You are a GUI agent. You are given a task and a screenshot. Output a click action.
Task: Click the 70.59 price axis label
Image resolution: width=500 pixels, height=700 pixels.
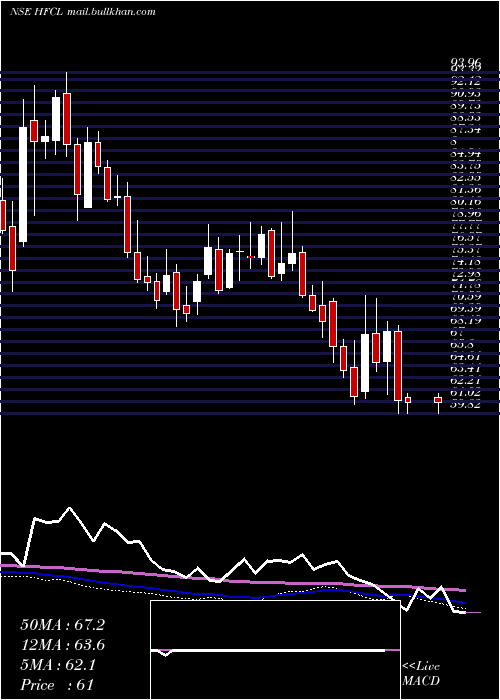pos(466,297)
